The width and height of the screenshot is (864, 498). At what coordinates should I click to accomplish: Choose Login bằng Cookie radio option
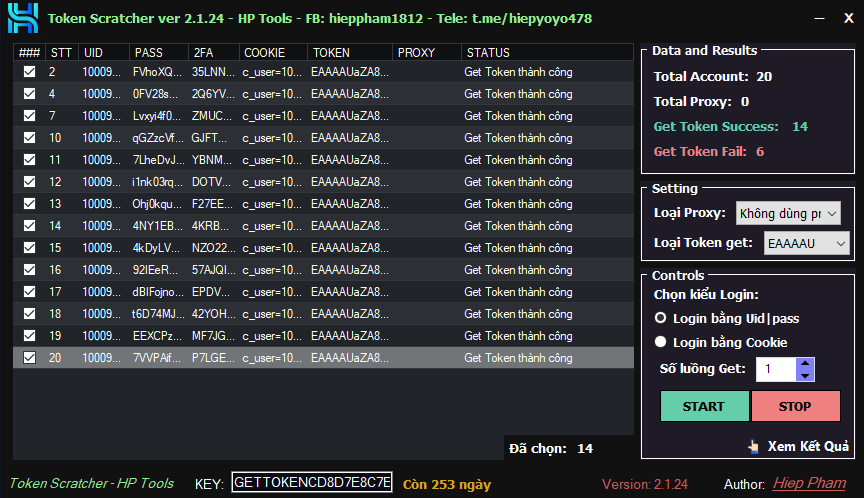click(x=660, y=342)
